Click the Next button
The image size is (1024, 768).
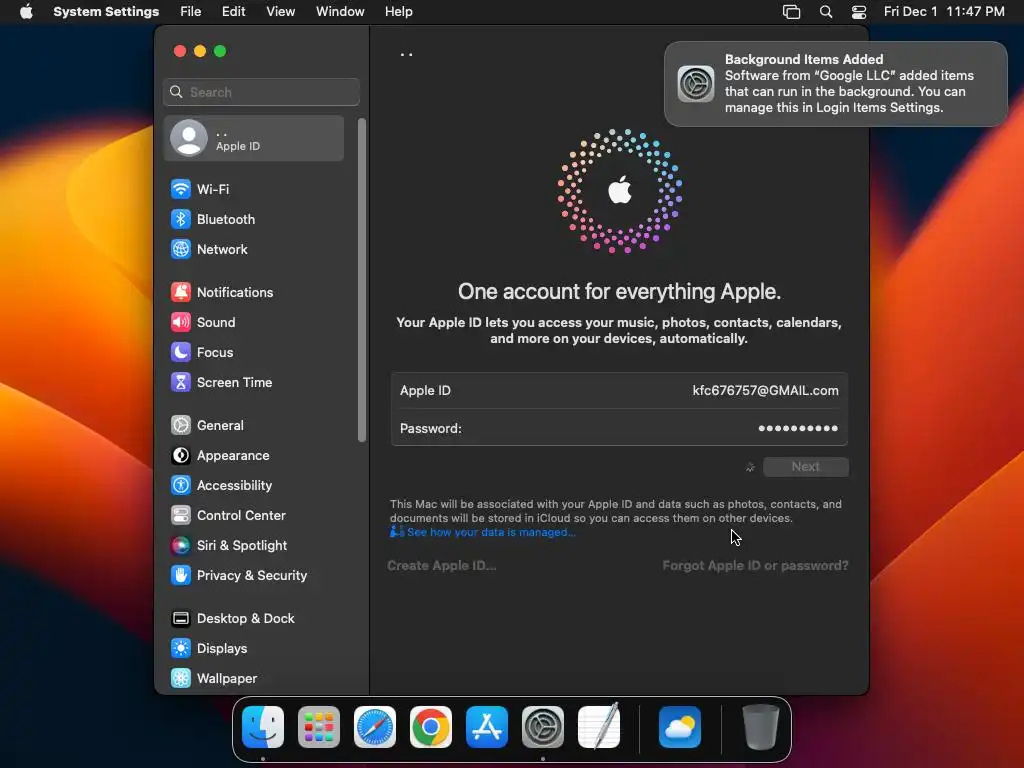point(806,466)
